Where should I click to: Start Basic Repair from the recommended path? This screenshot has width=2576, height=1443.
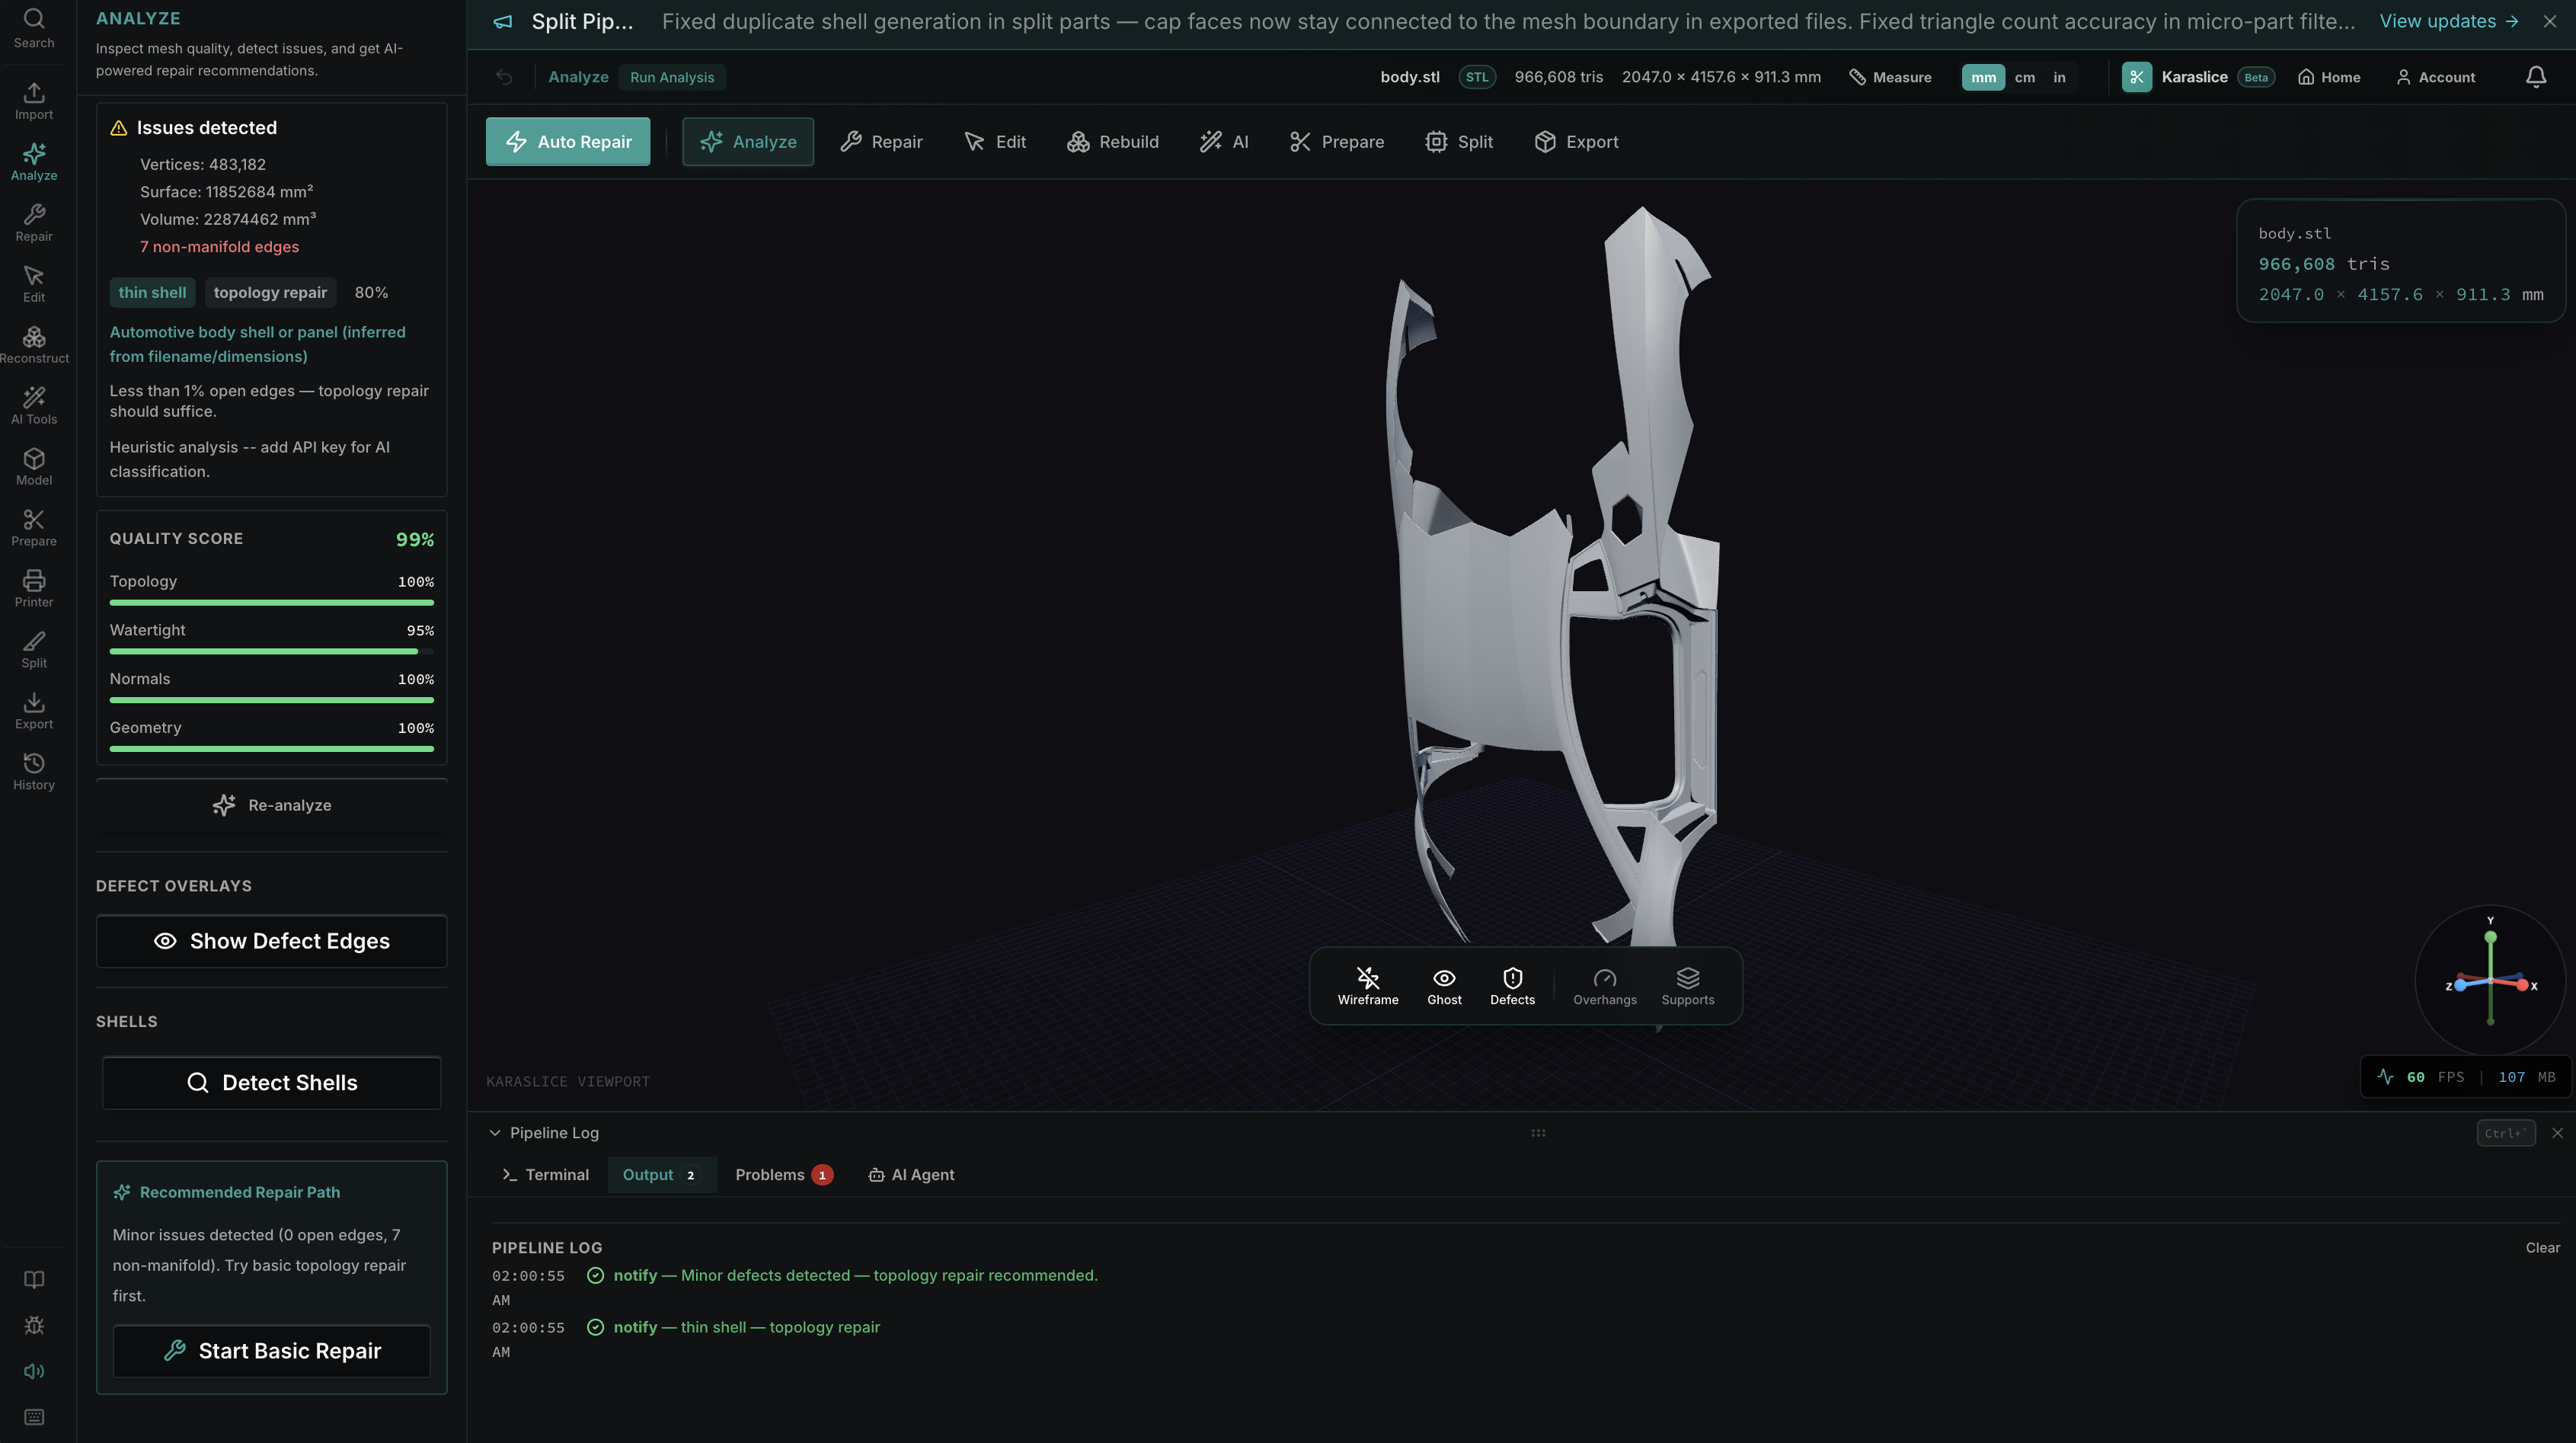tap(271, 1350)
